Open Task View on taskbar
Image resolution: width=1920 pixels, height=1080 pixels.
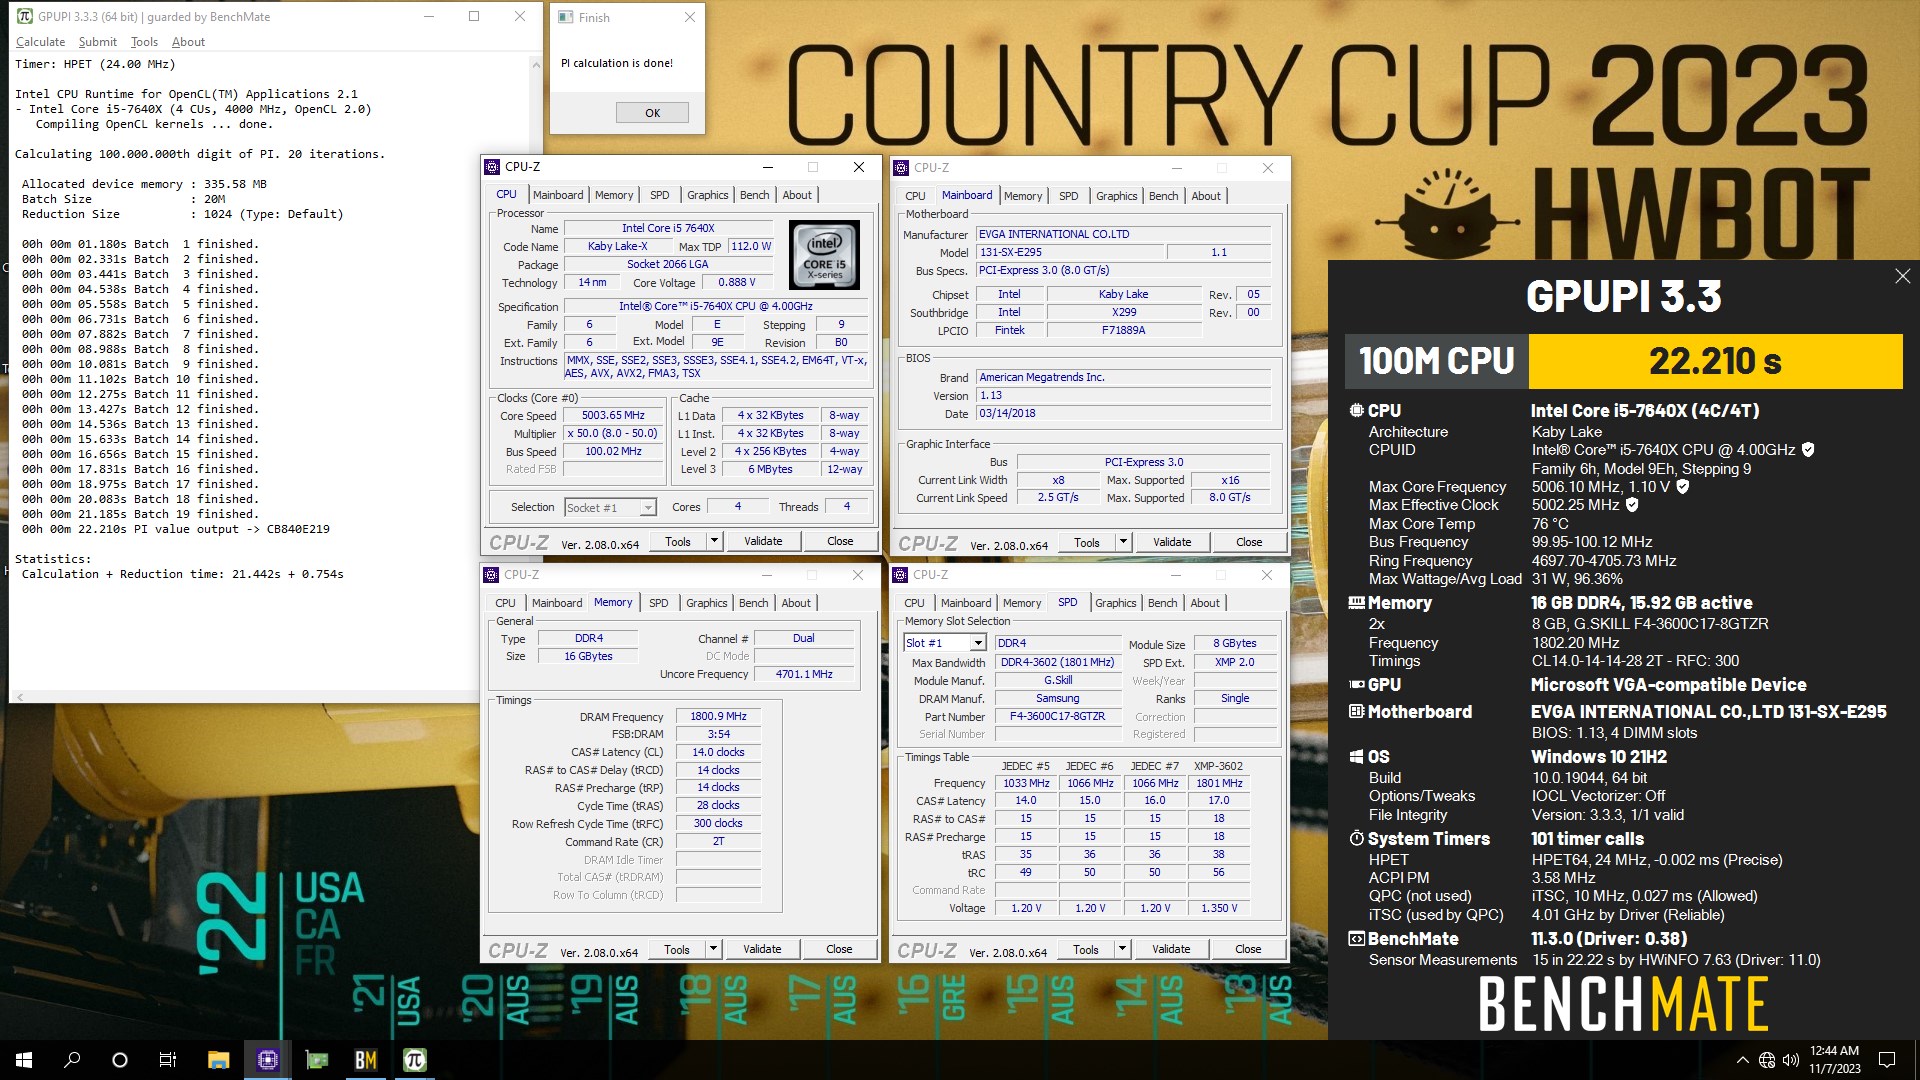pyautogui.click(x=168, y=1060)
